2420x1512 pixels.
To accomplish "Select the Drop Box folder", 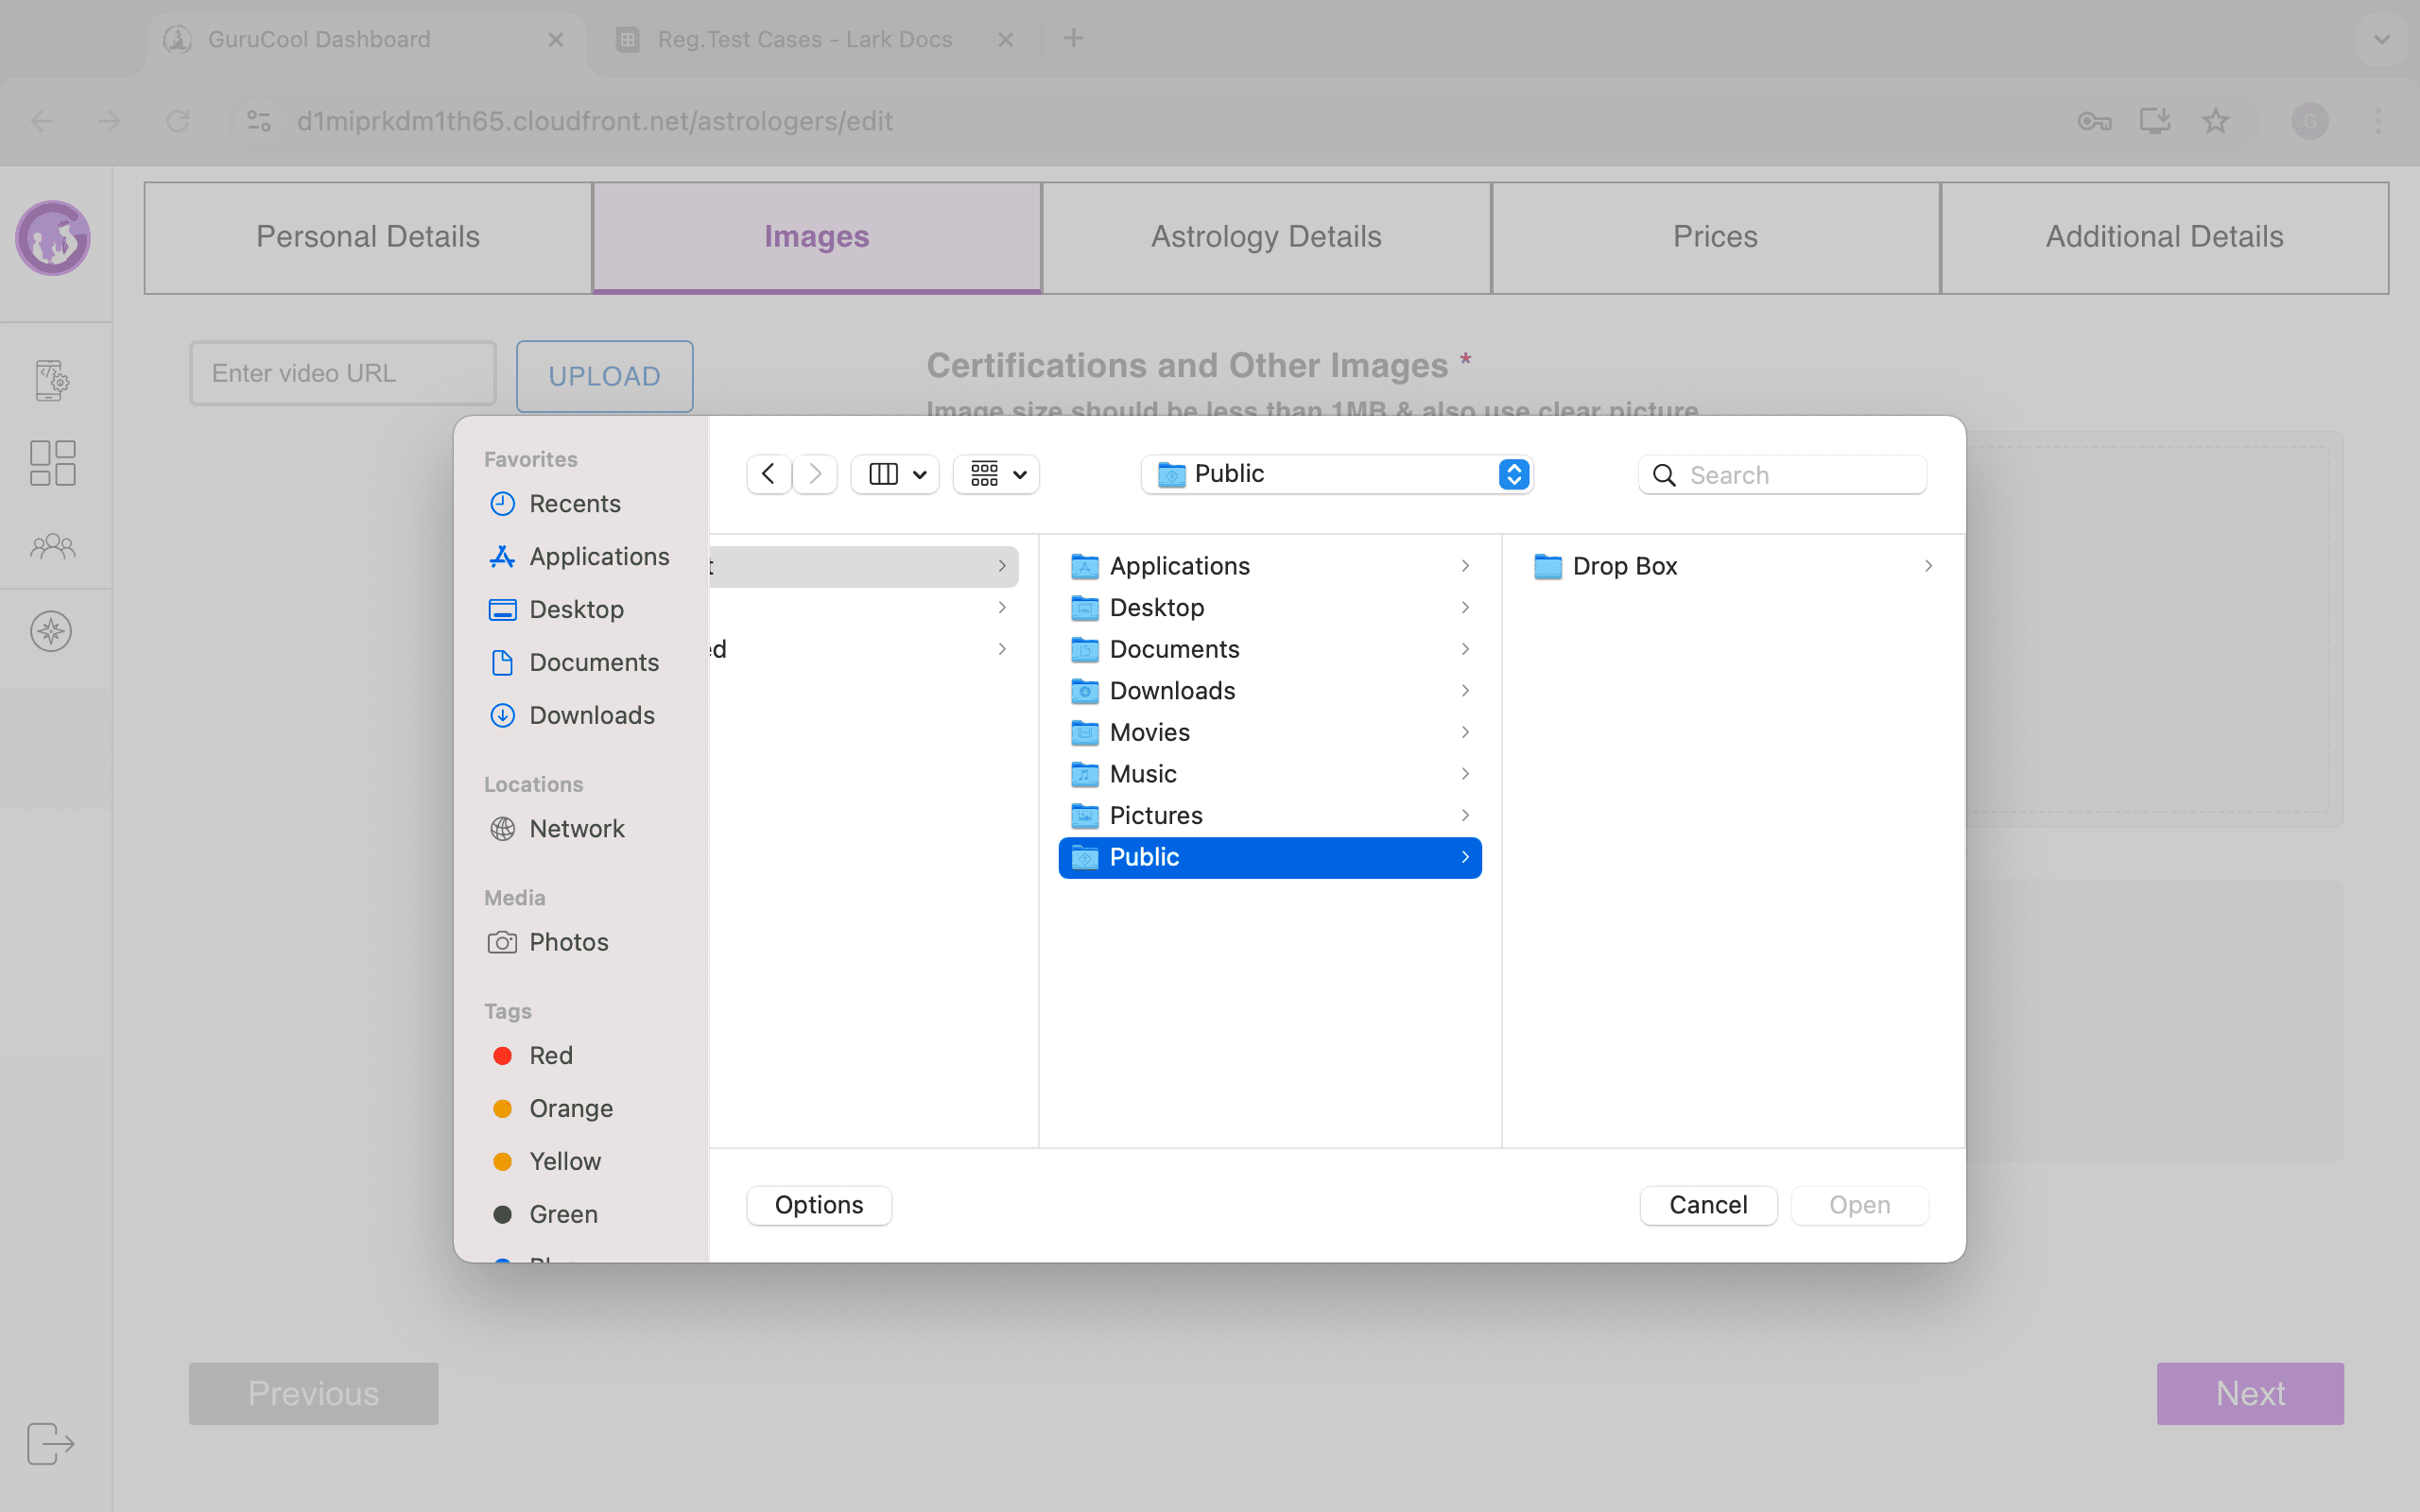I will click(1624, 566).
